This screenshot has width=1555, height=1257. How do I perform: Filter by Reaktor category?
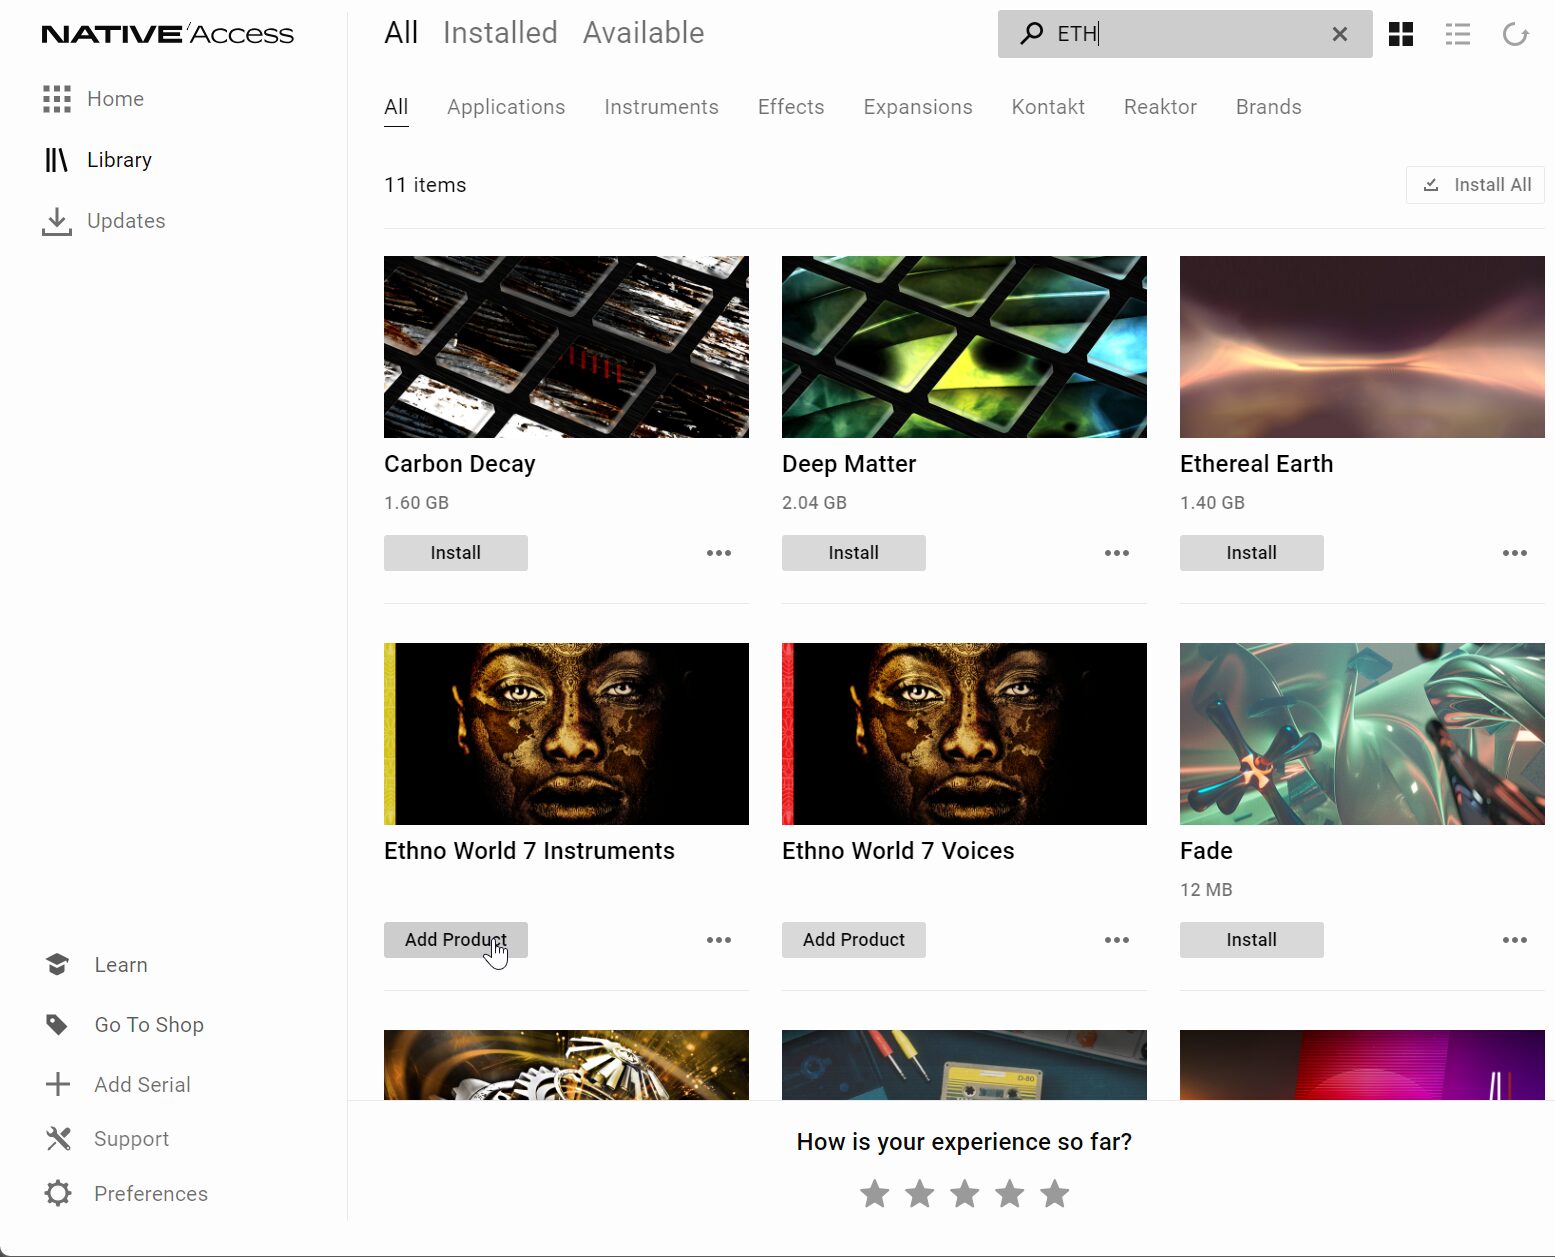[x=1160, y=107]
